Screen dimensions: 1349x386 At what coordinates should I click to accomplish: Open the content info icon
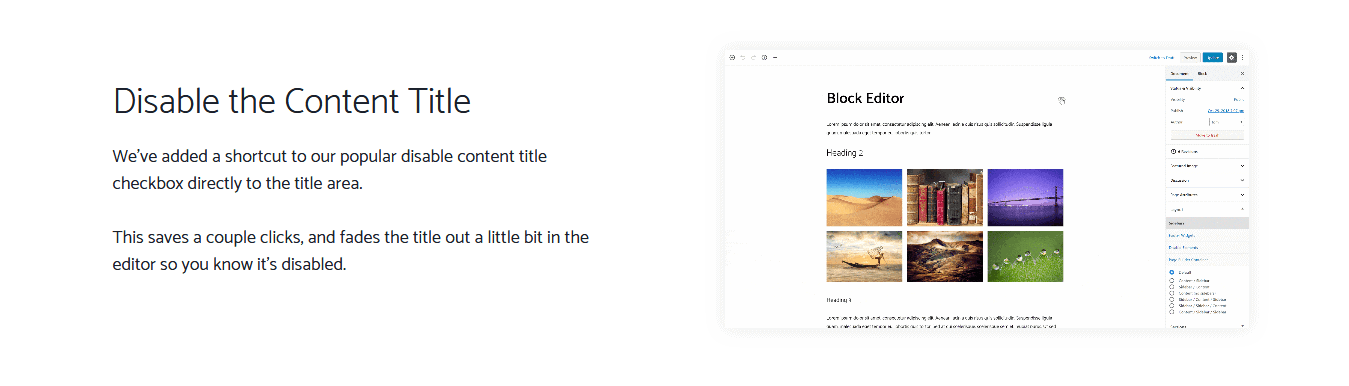764,57
